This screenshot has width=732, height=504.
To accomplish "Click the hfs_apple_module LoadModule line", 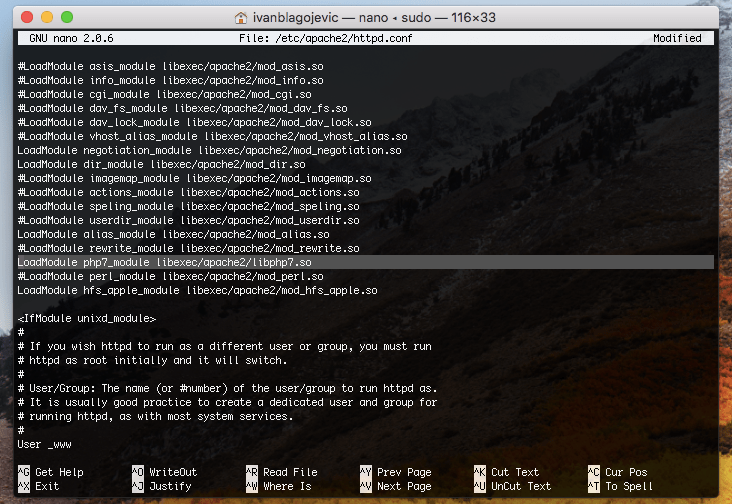I will click(x=197, y=290).
